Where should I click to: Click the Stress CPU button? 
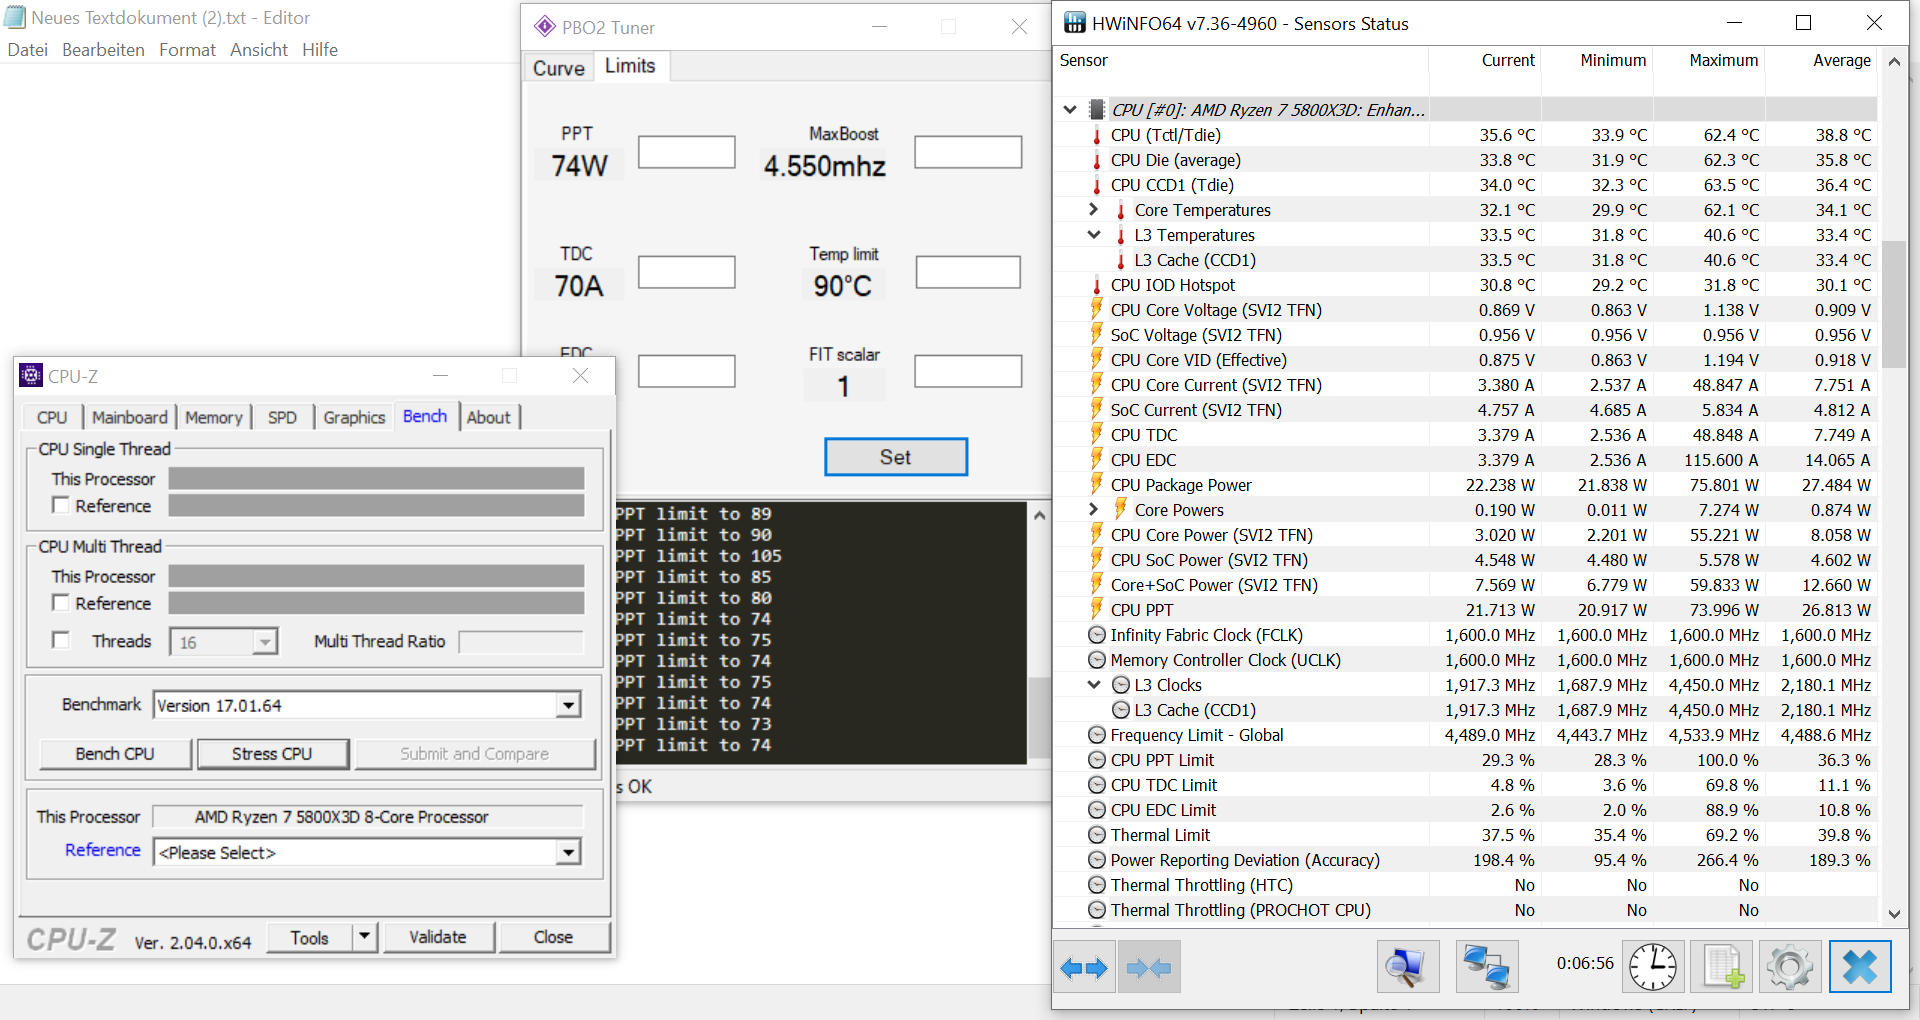pyautogui.click(x=272, y=754)
